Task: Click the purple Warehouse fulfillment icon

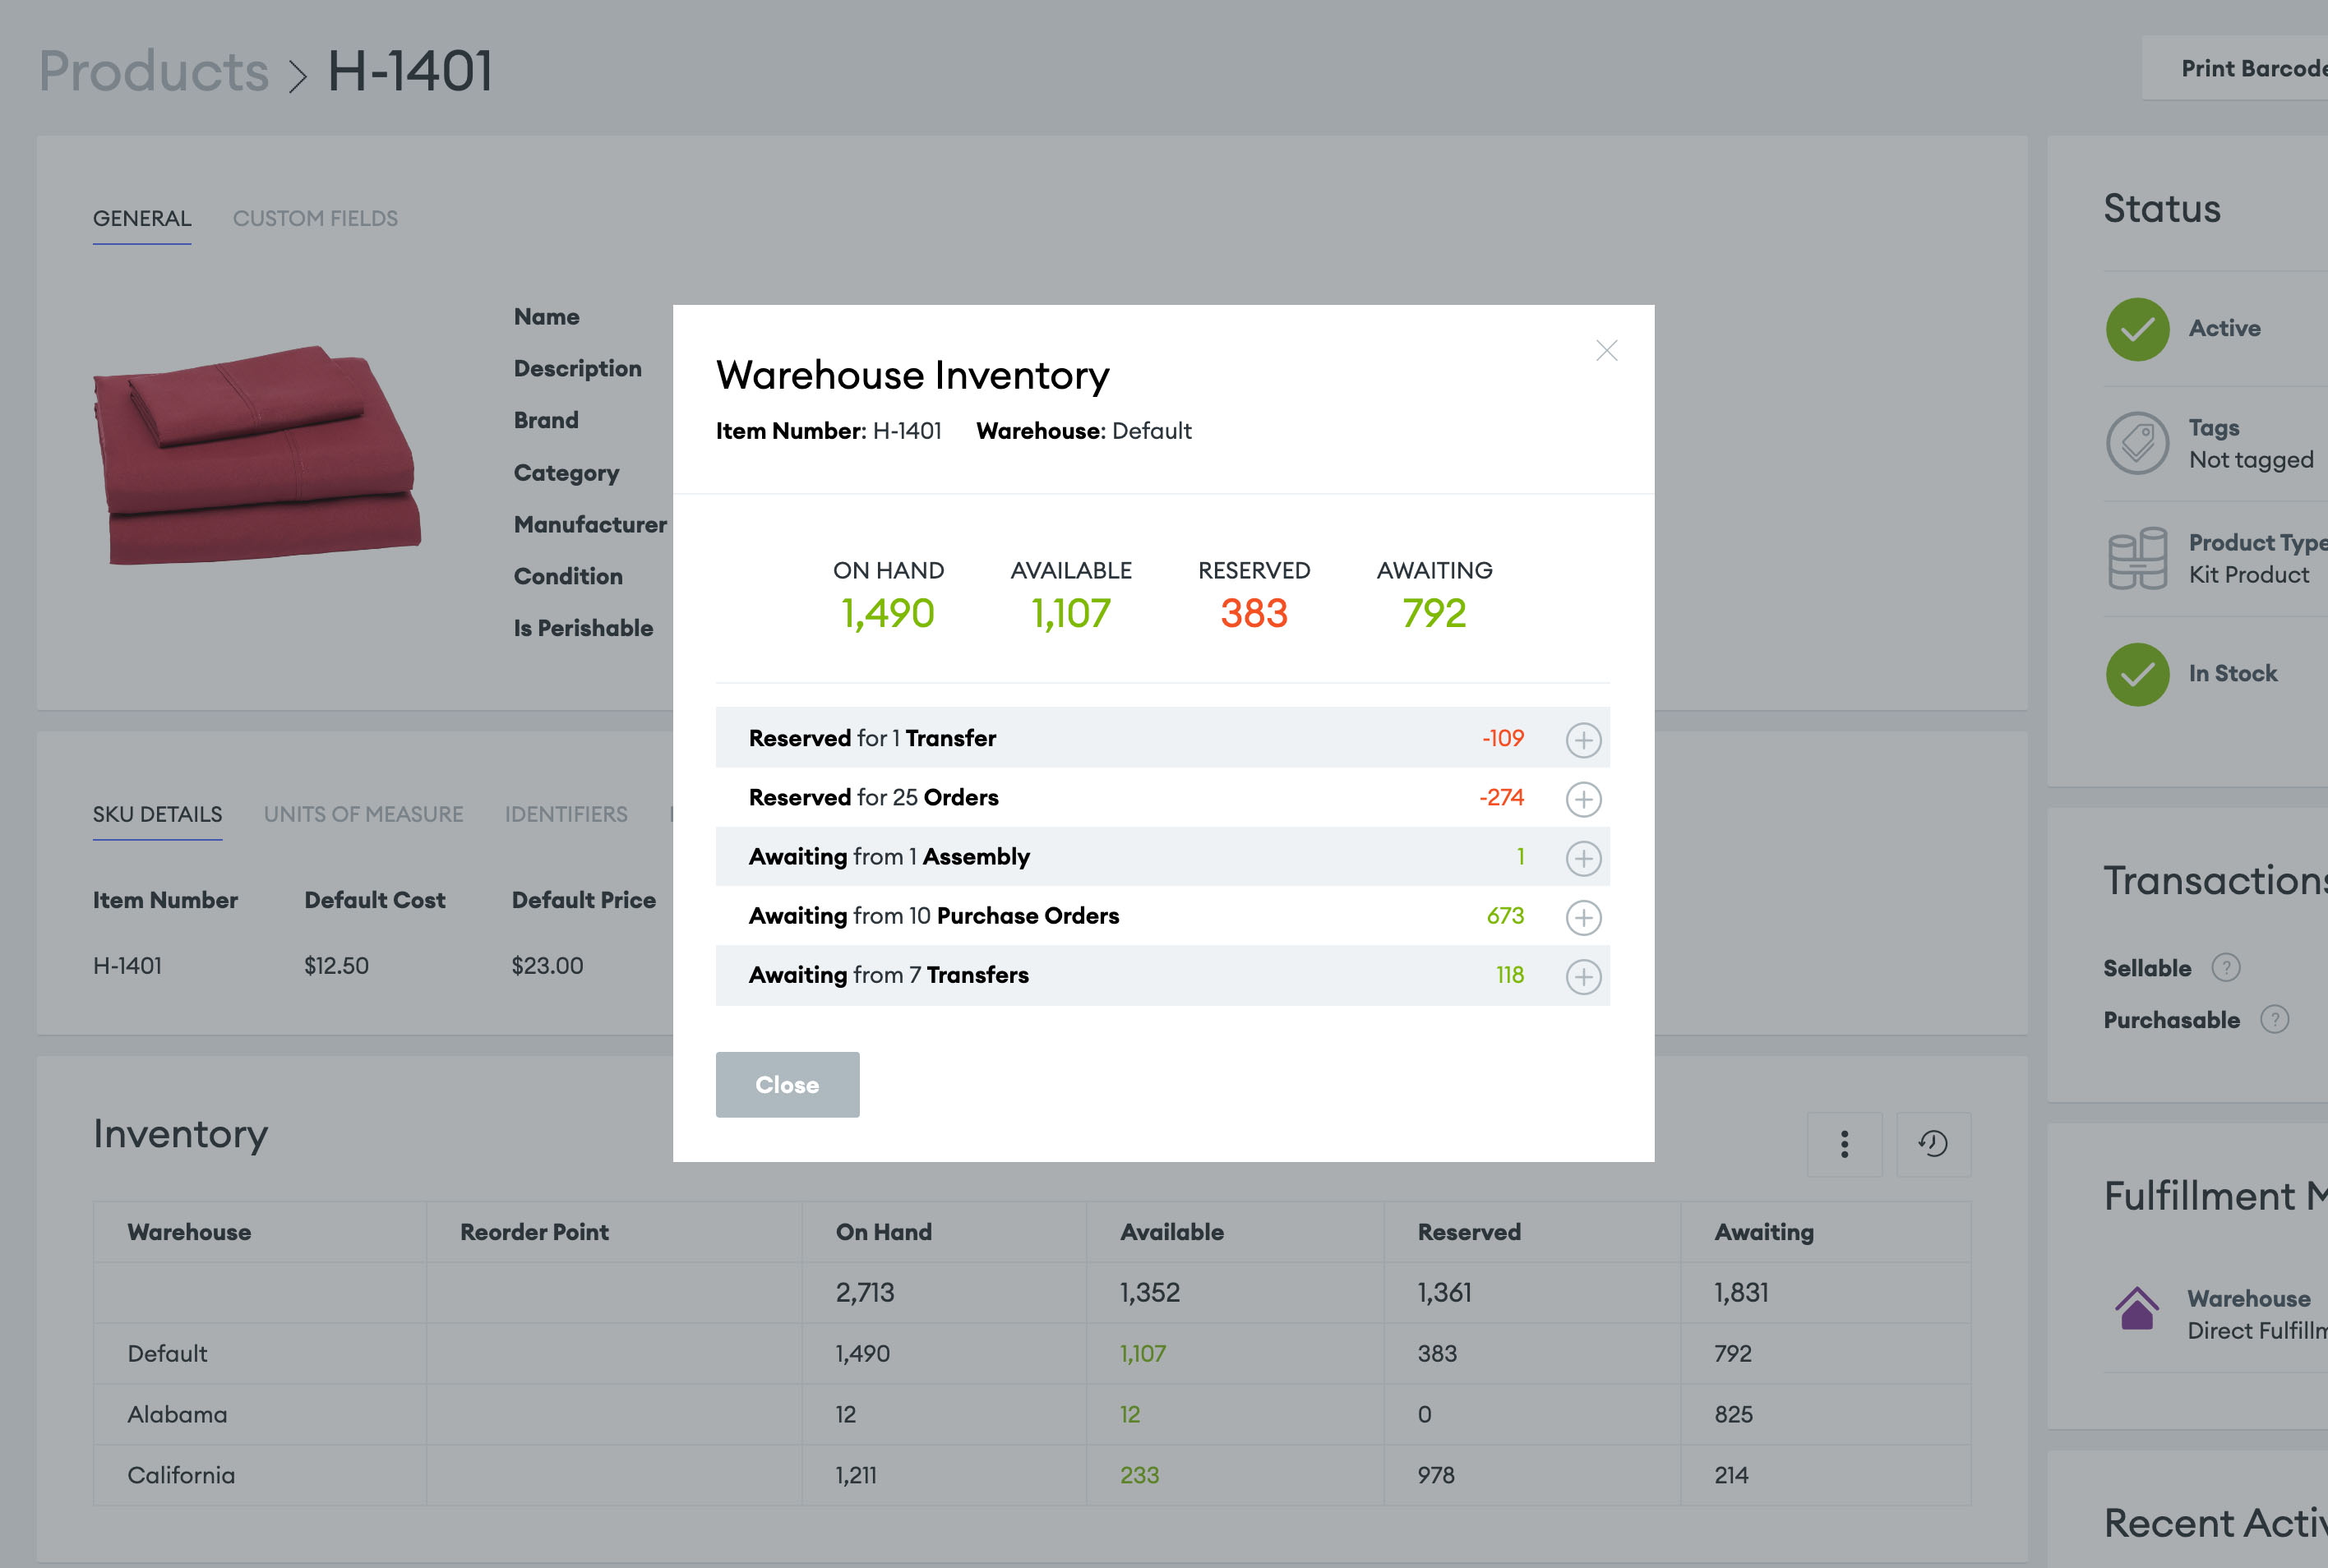Action: click(2138, 1308)
